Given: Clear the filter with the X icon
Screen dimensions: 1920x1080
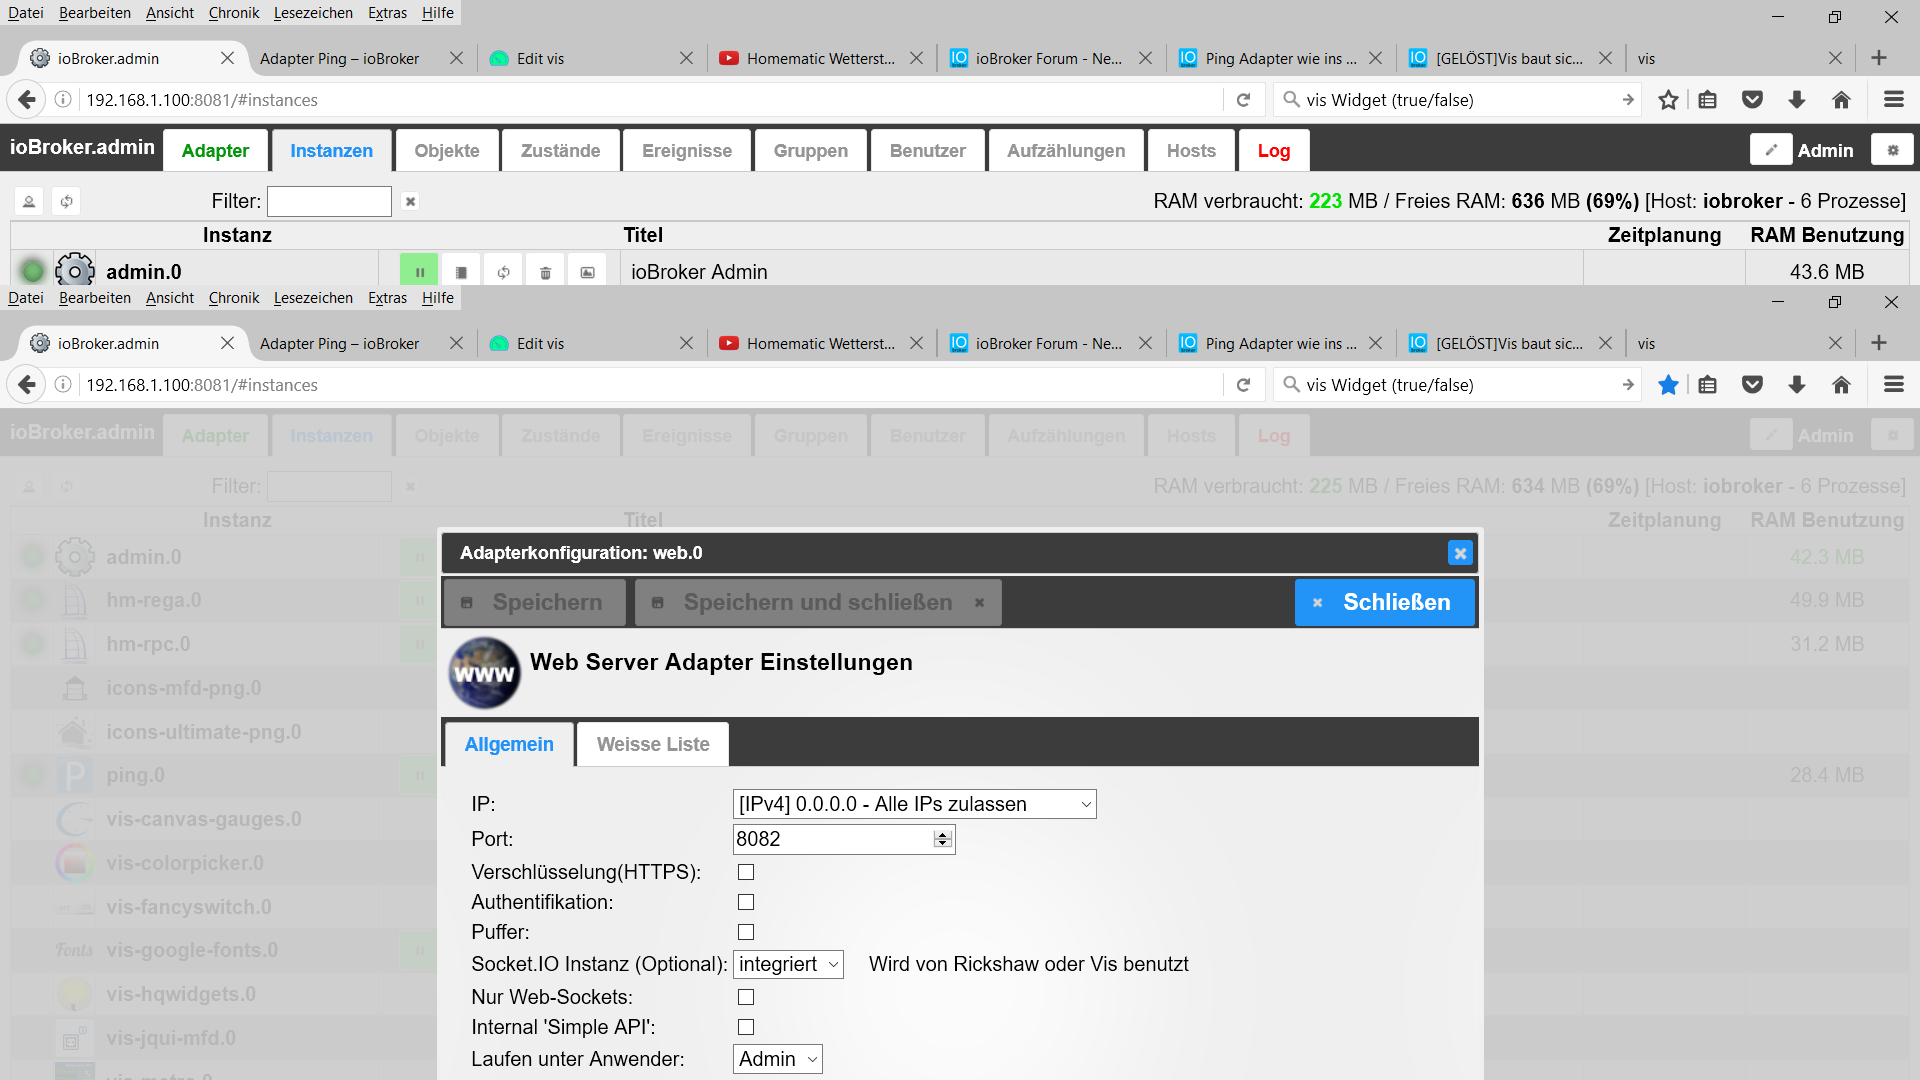Looking at the screenshot, I should (410, 201).
